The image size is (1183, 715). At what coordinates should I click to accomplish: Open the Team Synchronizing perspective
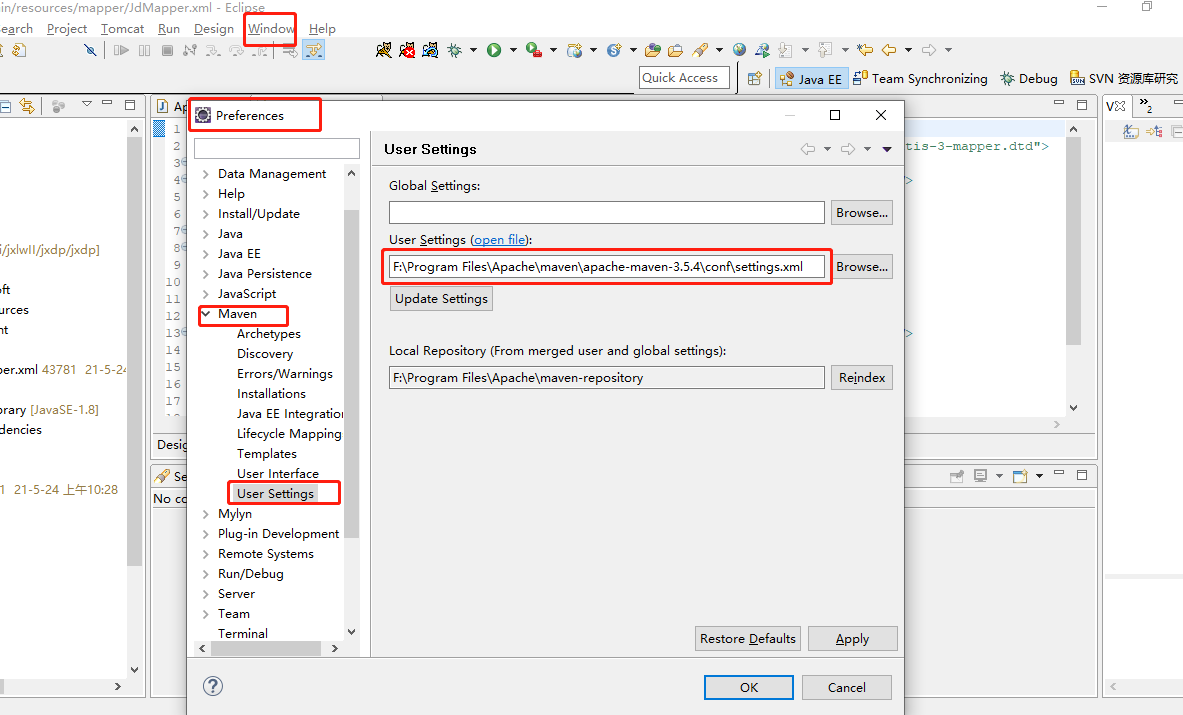tap(920, 77)
